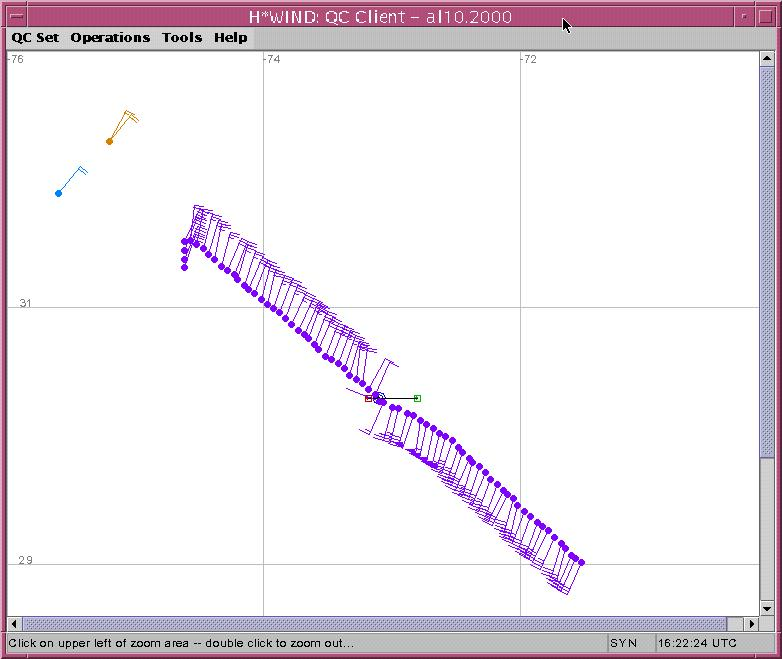
Task: Click the horizontal scrollbar left arrow
Action: (x=15, y=624)
